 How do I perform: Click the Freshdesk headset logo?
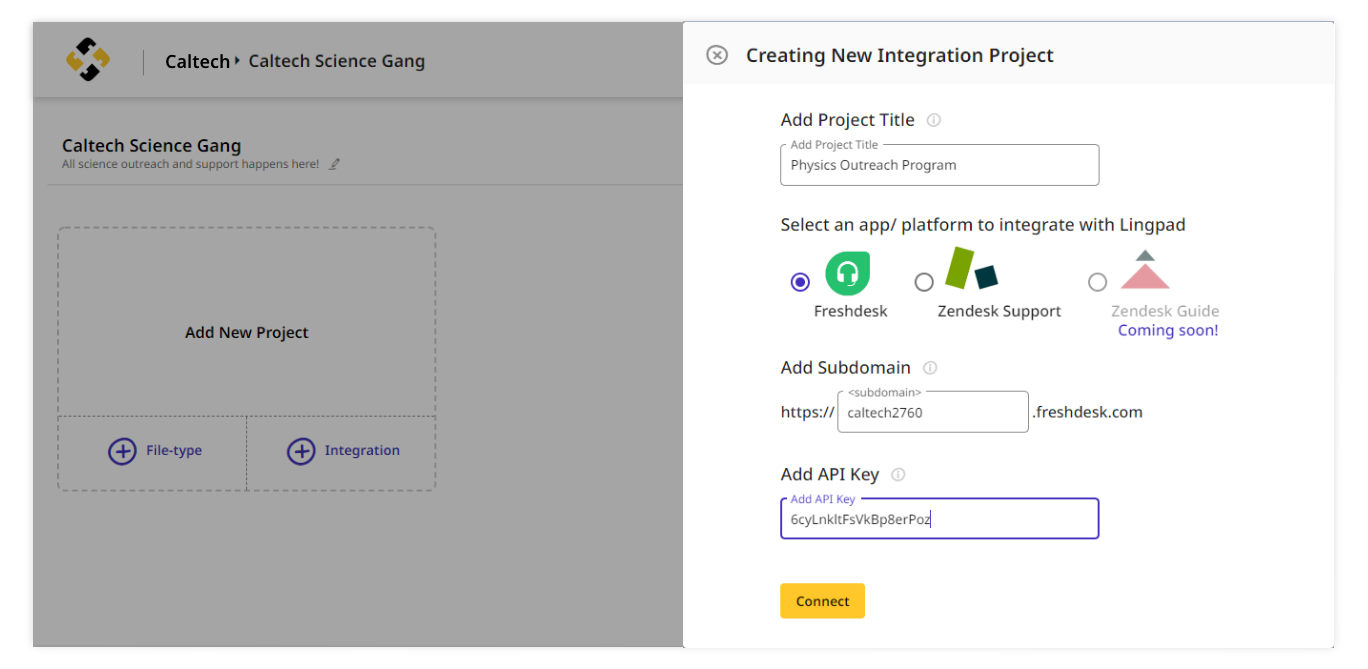coord(847,273)
